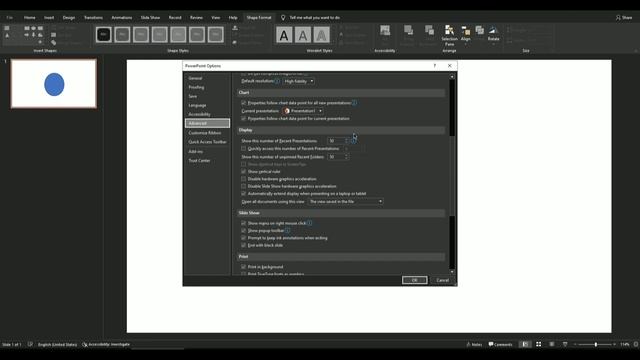Click info icon beside Default resolution

point(277,81)
